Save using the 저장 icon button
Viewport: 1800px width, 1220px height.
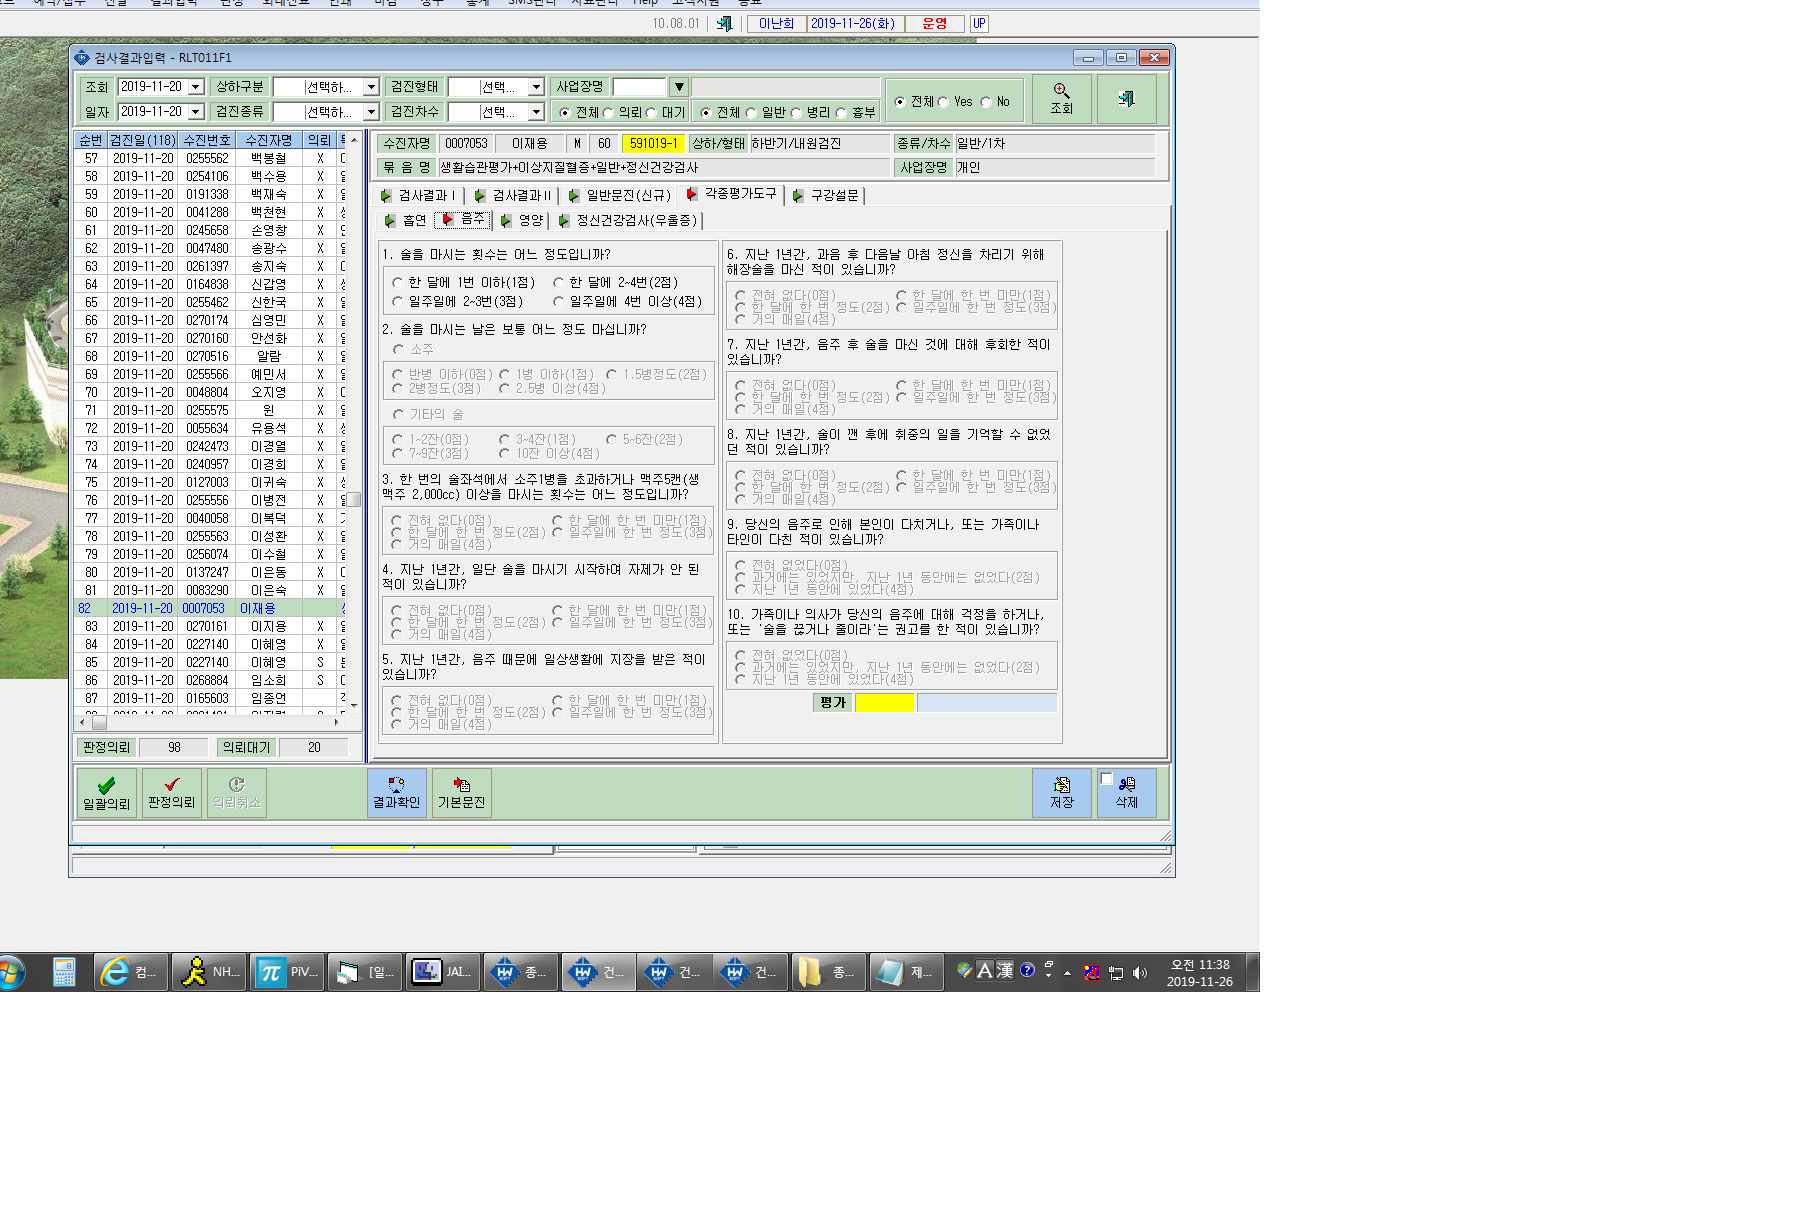coord(1062,793)
